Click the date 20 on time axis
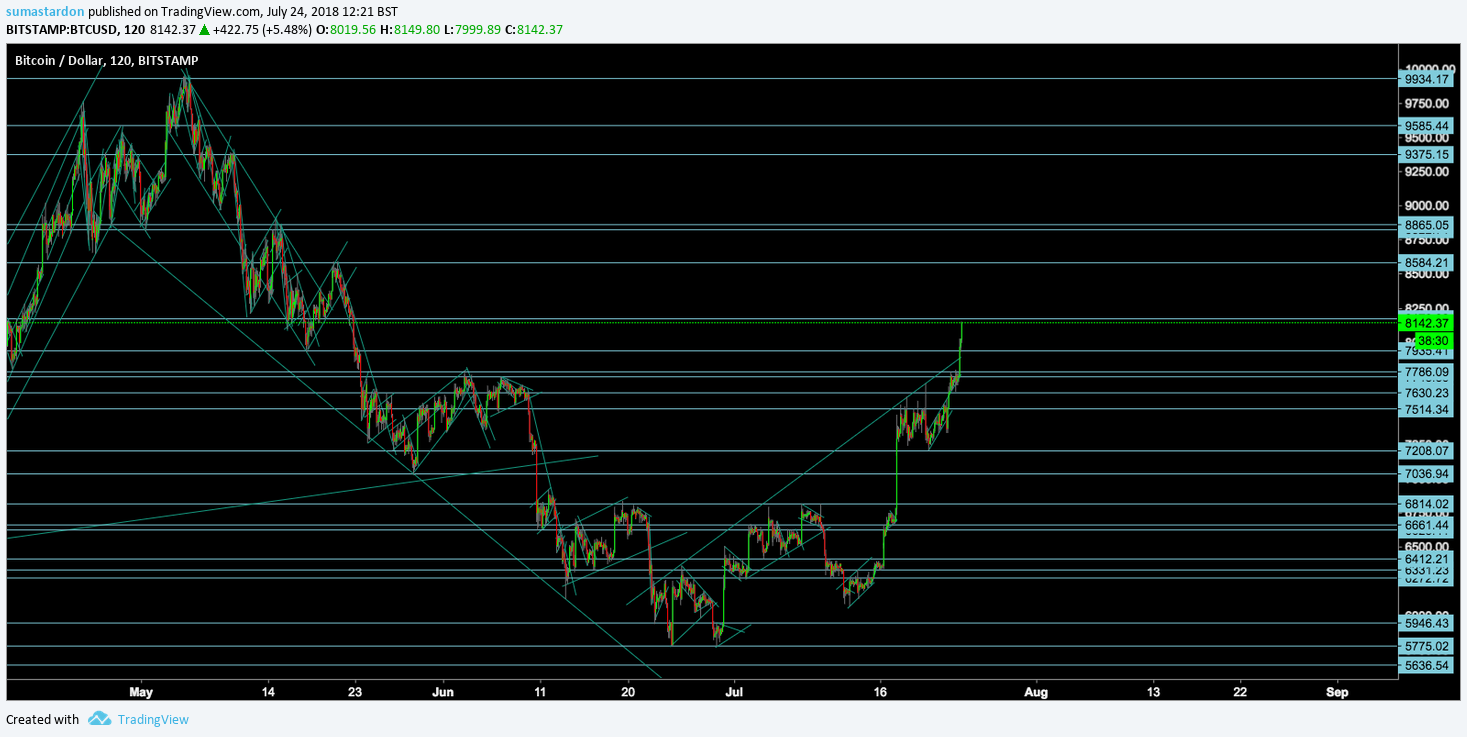 pos(628,691)
